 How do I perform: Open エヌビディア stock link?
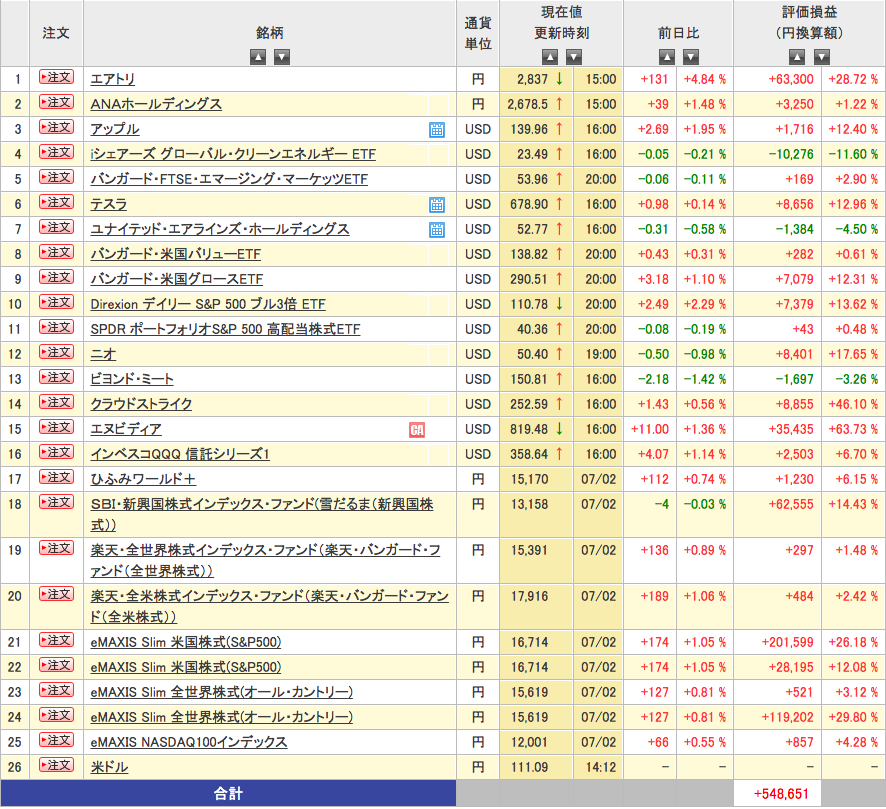126,429
